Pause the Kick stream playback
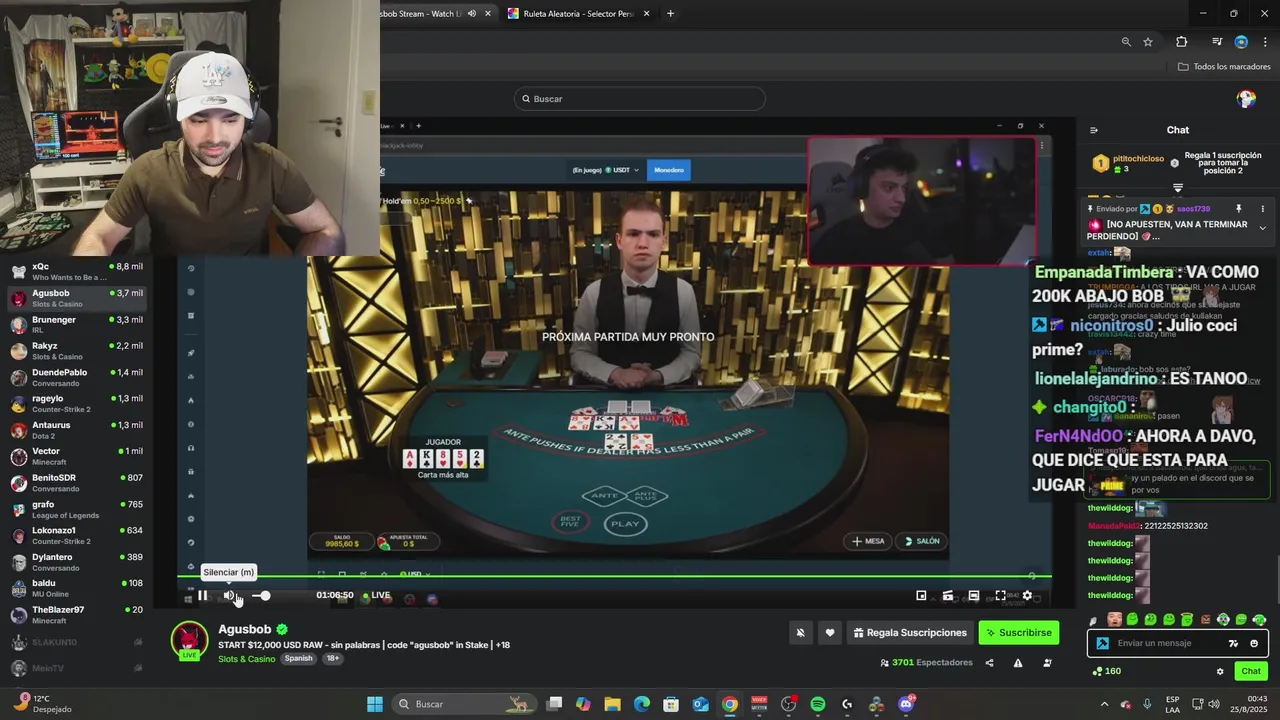Viewport: 1280px width, 720px height. click(x=203, y=596)
